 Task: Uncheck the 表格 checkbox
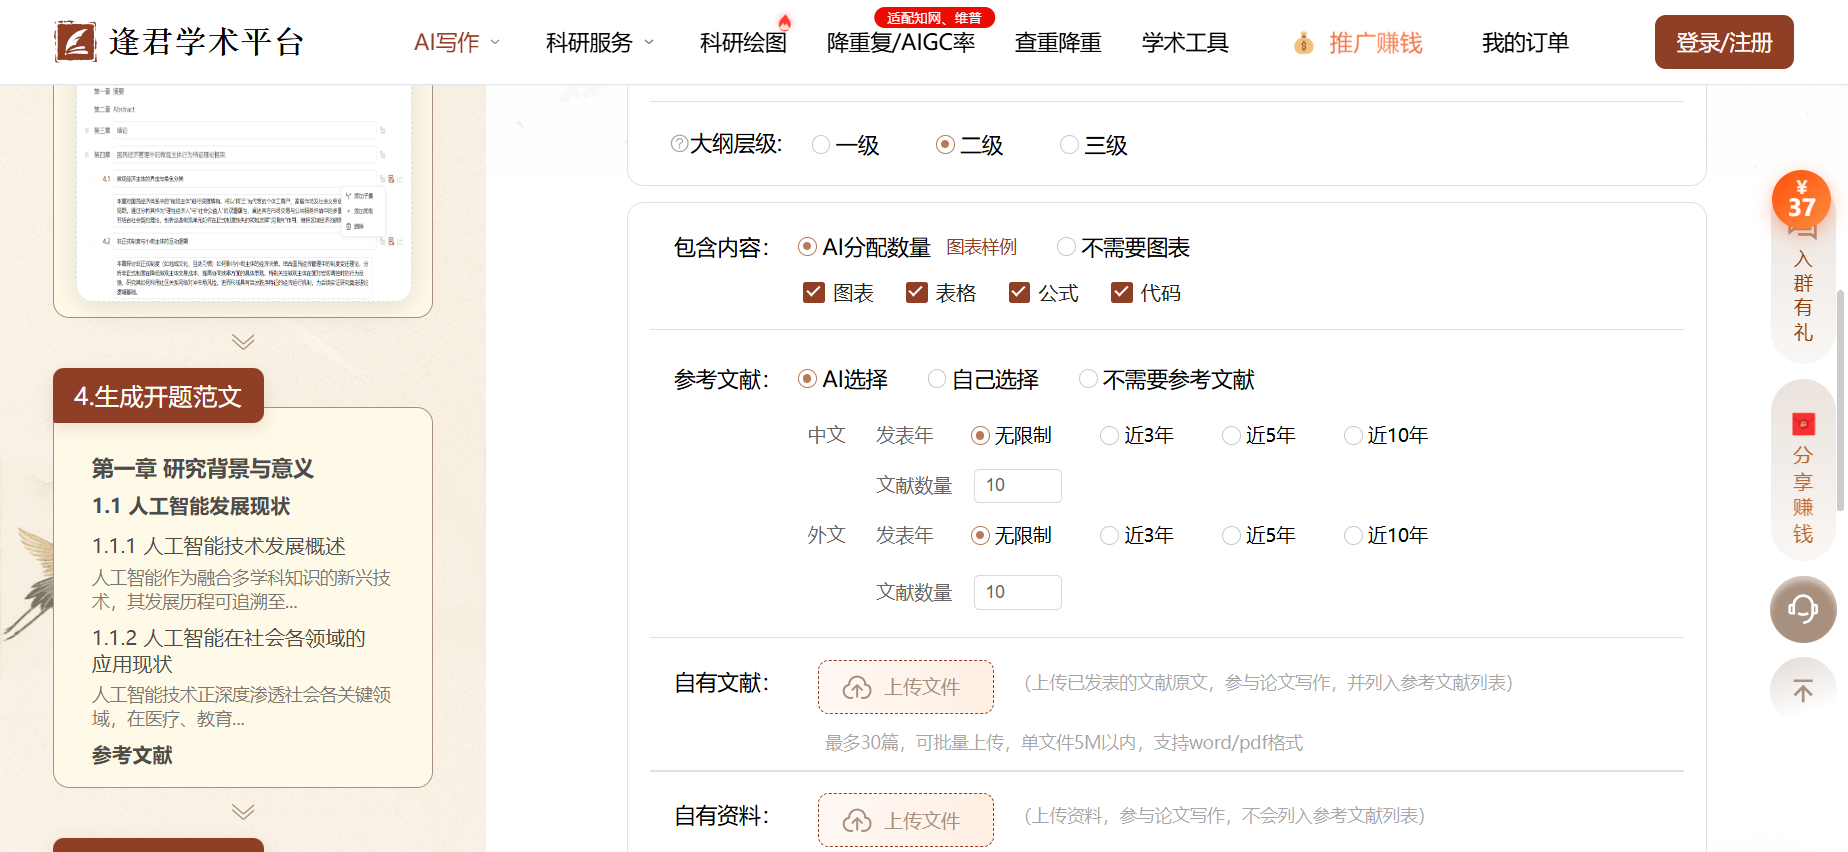[x=916, y=292]
